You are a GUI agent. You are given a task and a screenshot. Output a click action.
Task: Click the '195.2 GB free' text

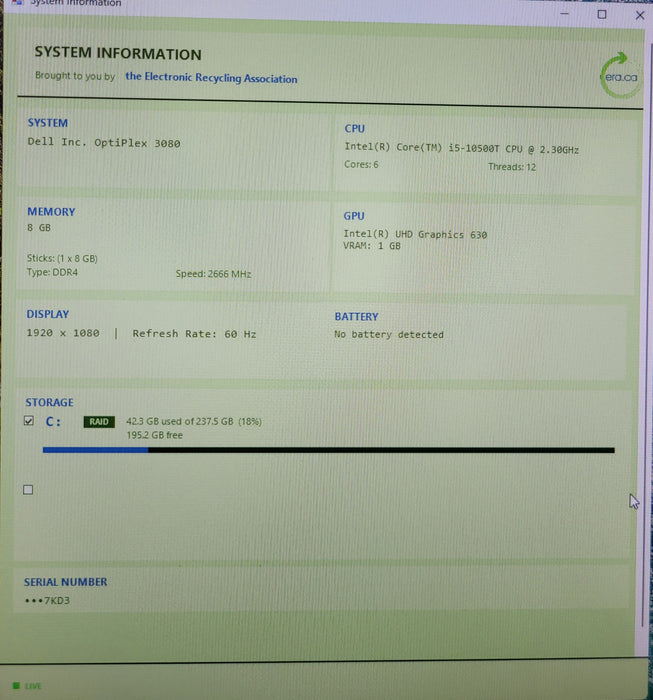tap(154, 435)
